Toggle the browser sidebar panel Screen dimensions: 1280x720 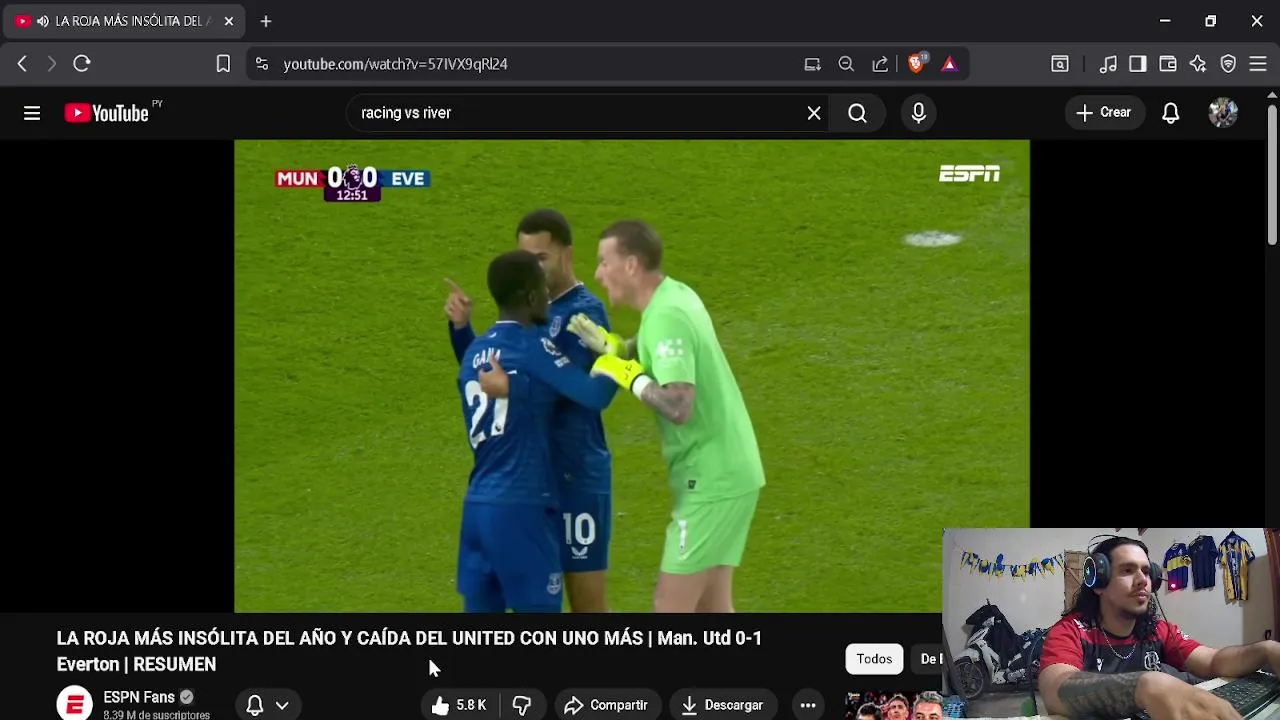(1138, 64)
